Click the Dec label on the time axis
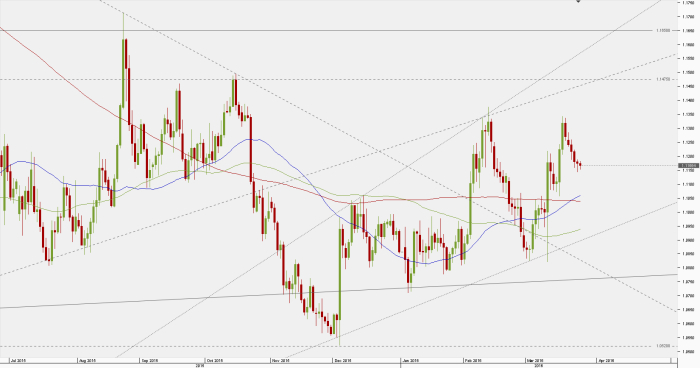The image size is (700, 368). coord(342,360)
